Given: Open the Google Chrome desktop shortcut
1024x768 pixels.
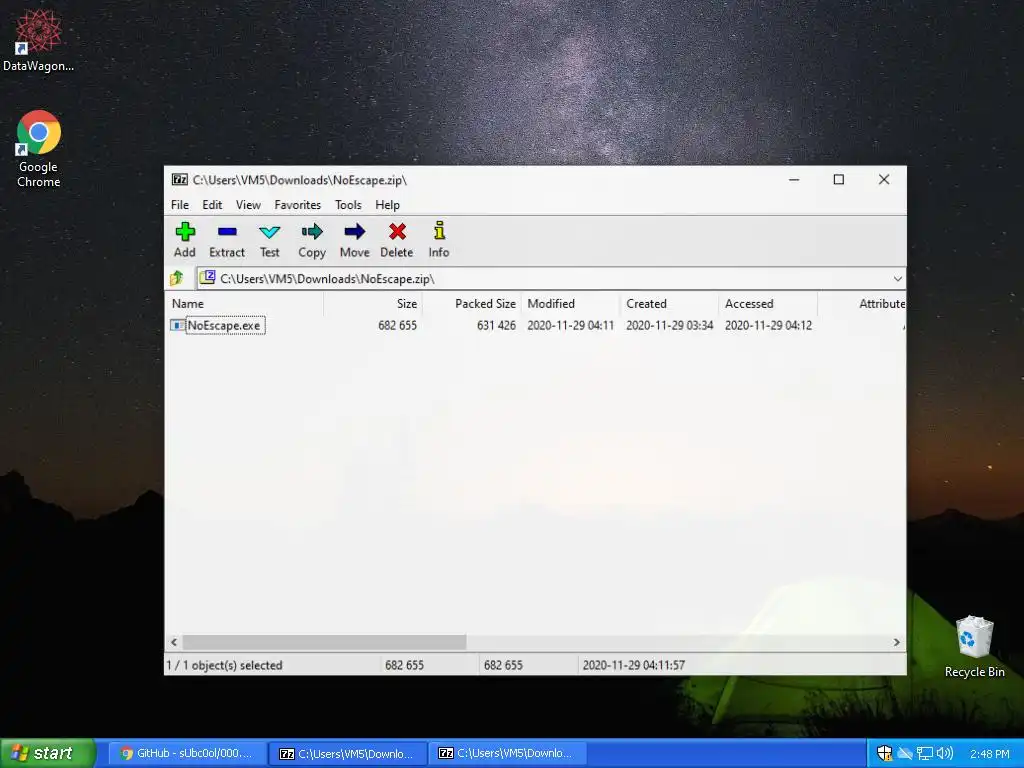Looking at the screenshot, I should 39,149.
